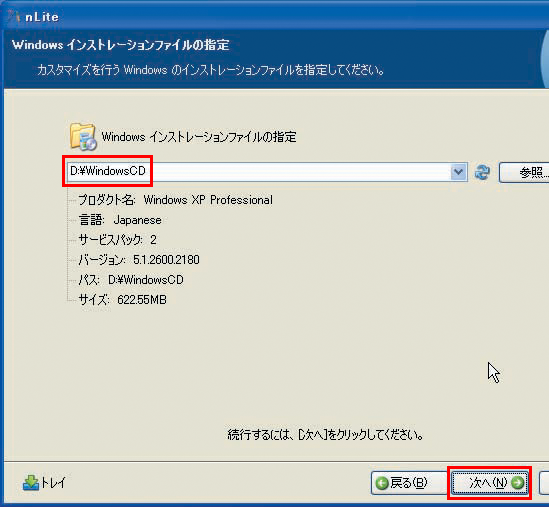The height and width of the screenshot is (507, 549).
Task: Click the green arrow on the 次へ(N) button
Action: click(x=517, y=483)
